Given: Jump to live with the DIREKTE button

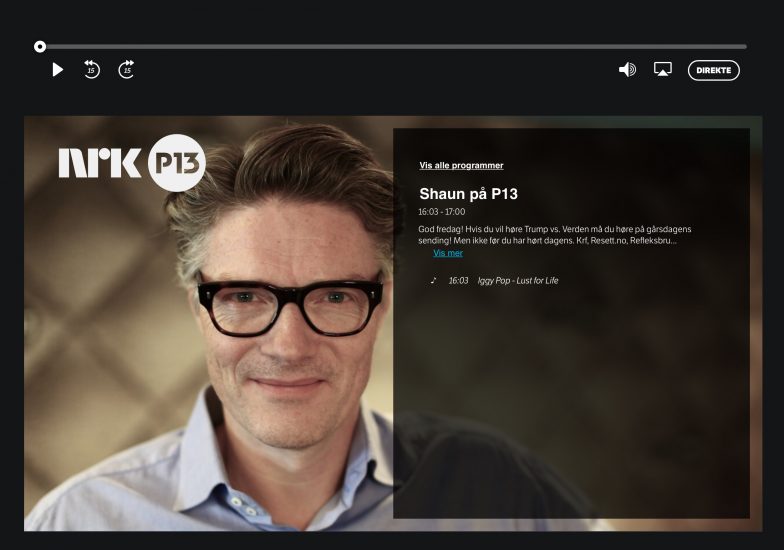Looking at the screenshot, I should (x=713, y=70).
